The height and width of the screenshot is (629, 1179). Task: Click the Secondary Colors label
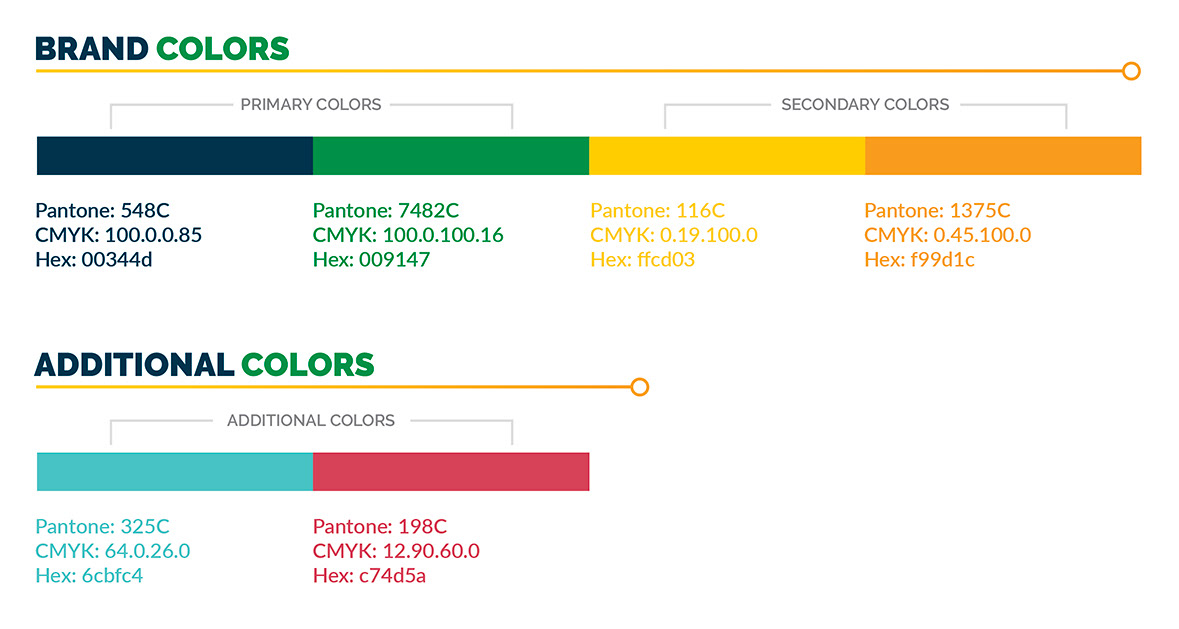click(x=865, y=104)
